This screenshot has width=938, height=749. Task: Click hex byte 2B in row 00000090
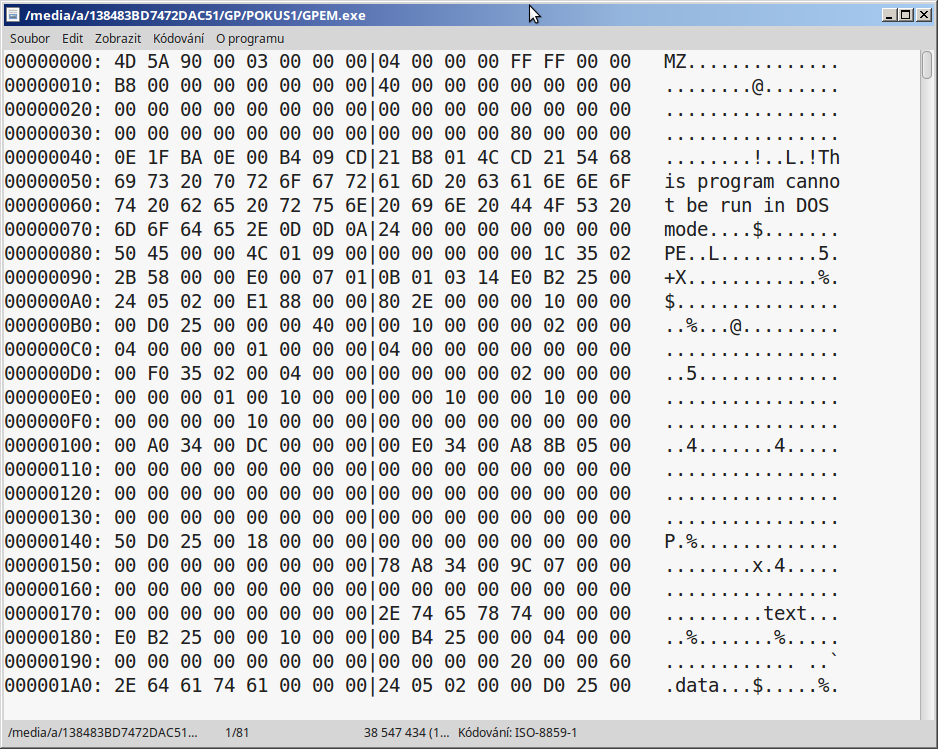click(125, 278)
